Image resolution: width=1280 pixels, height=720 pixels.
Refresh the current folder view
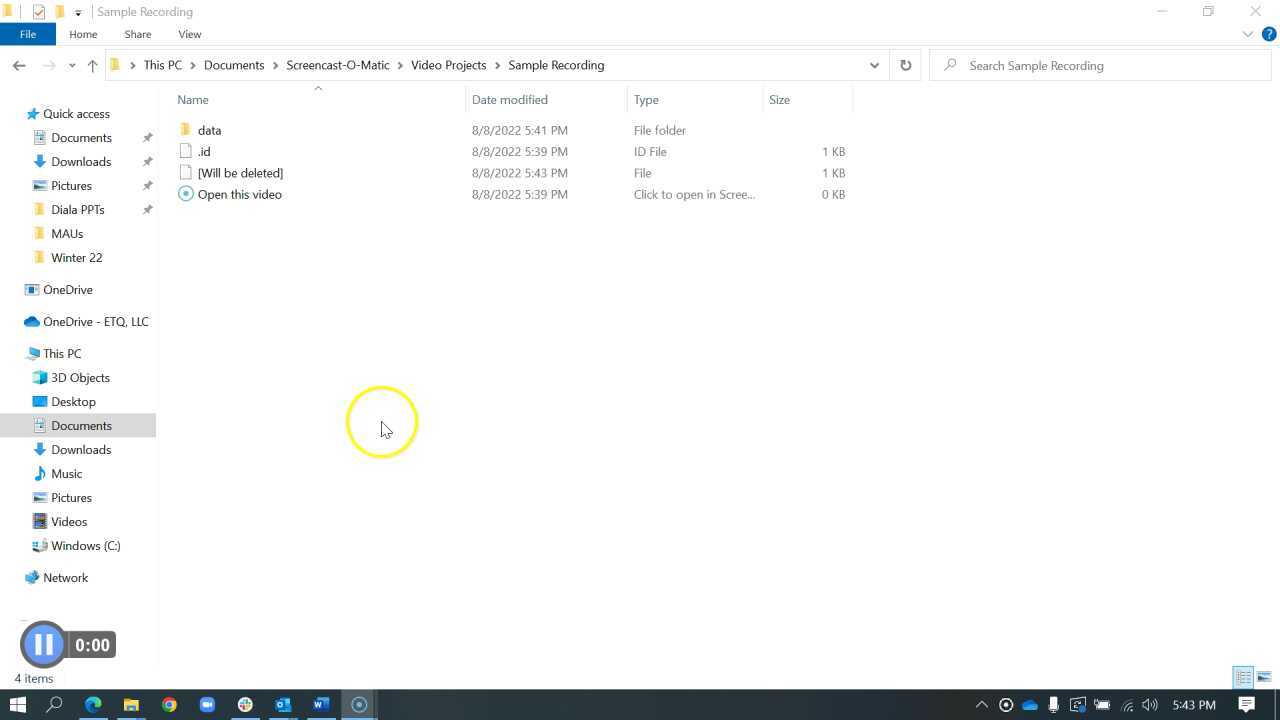coord(905,65)
